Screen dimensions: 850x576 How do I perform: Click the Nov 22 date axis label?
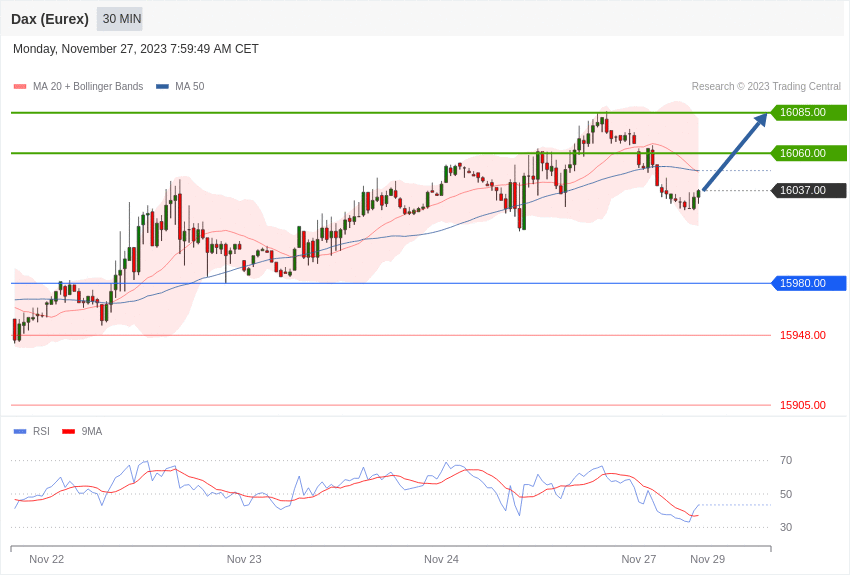coord(47,559)
